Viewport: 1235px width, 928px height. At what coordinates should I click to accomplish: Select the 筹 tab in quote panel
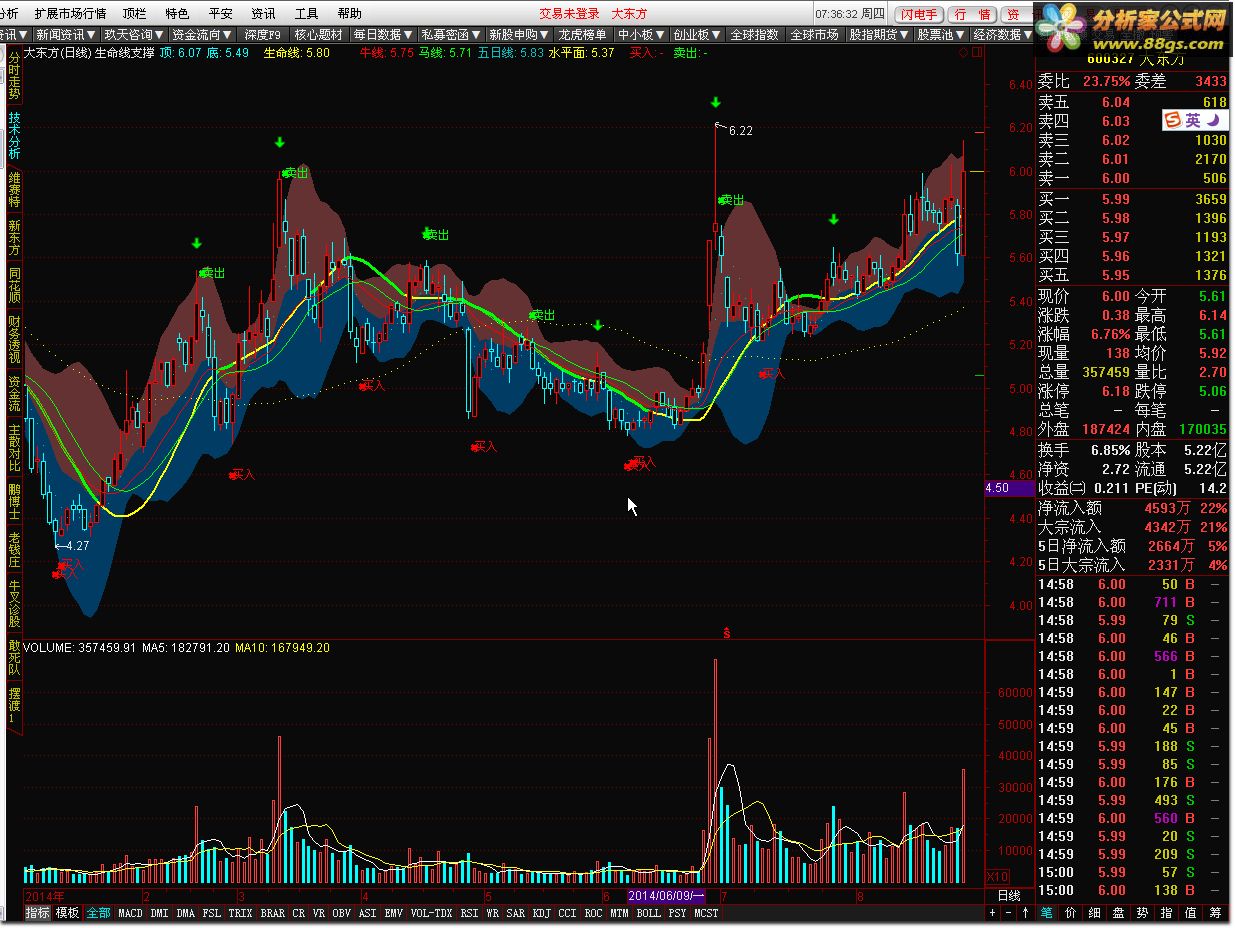tap(1214, 913)
